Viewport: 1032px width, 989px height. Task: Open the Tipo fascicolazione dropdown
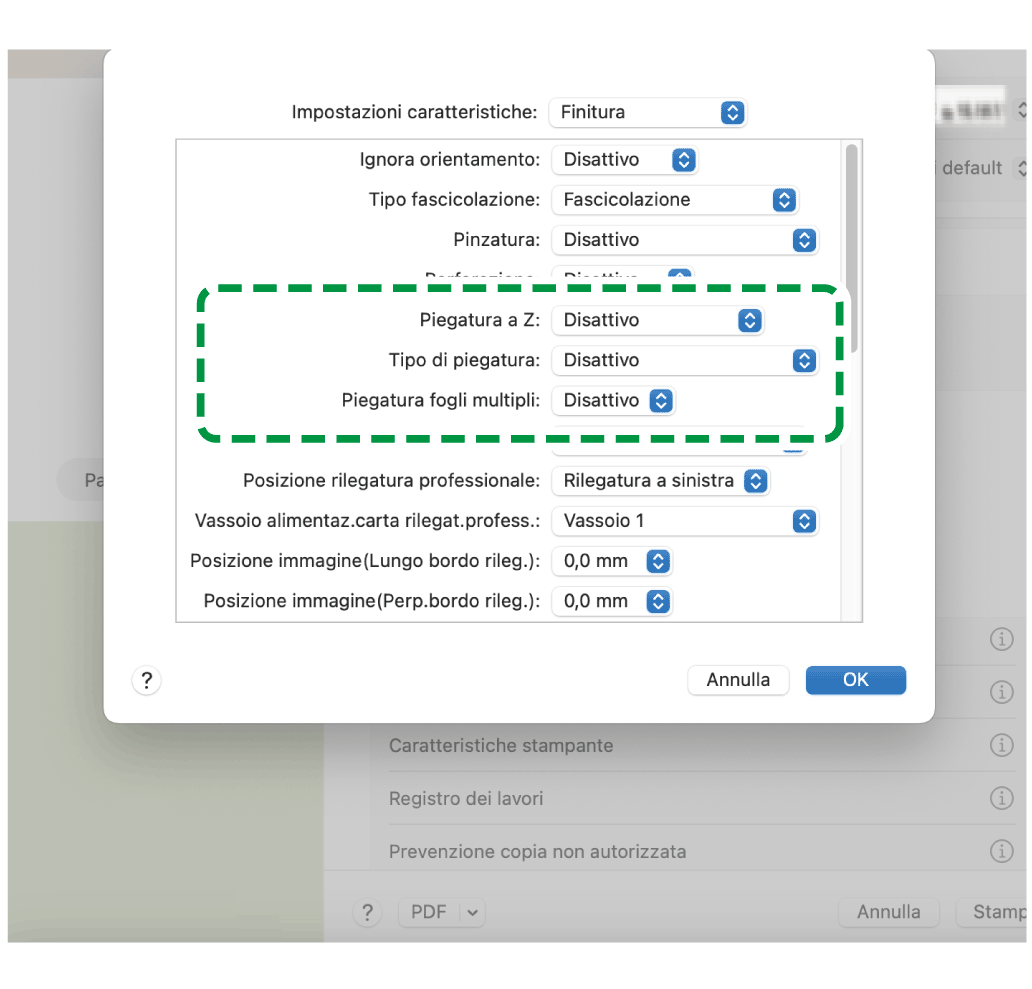click(x=675, y=200)
